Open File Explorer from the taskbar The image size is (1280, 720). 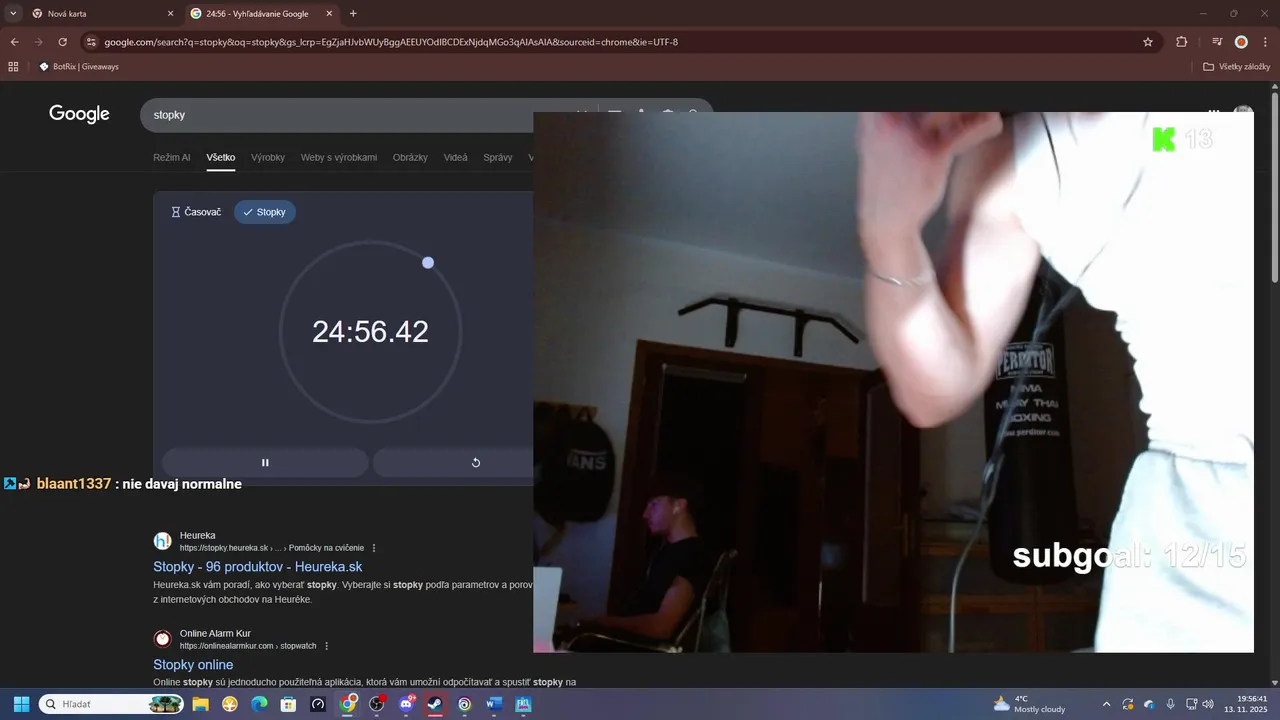[200, 704]
